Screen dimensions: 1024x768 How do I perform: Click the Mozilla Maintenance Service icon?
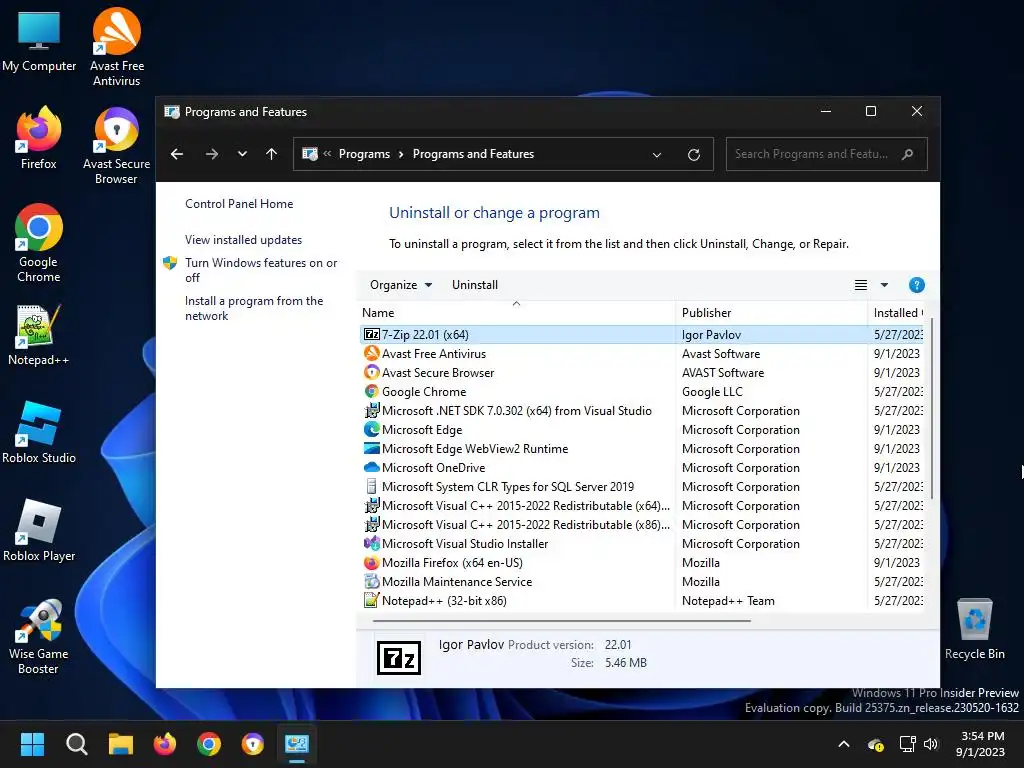(x=372, y=581)
